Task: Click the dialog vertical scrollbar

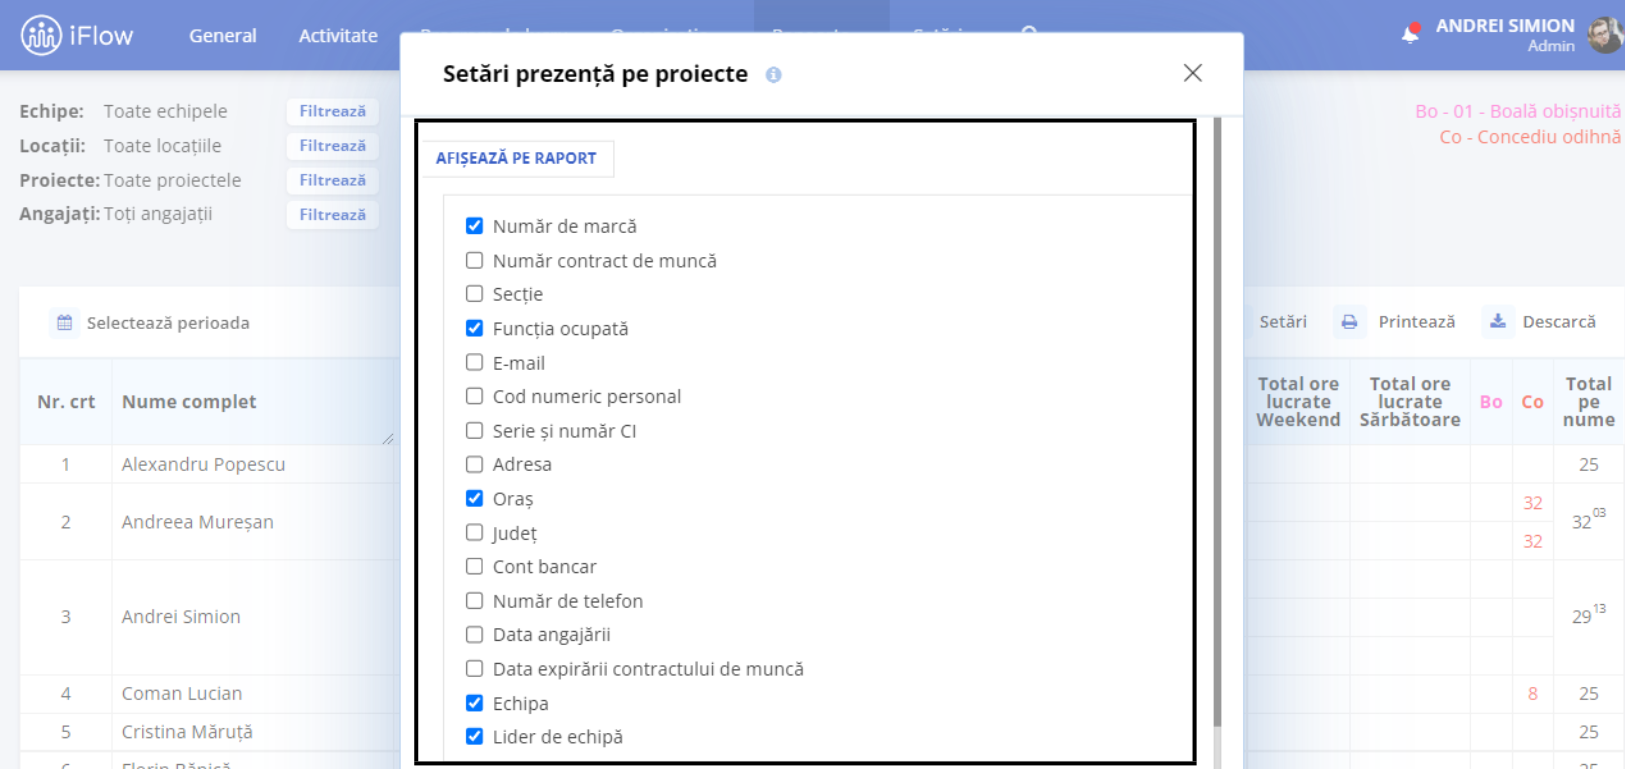Action: (1217, 422)
